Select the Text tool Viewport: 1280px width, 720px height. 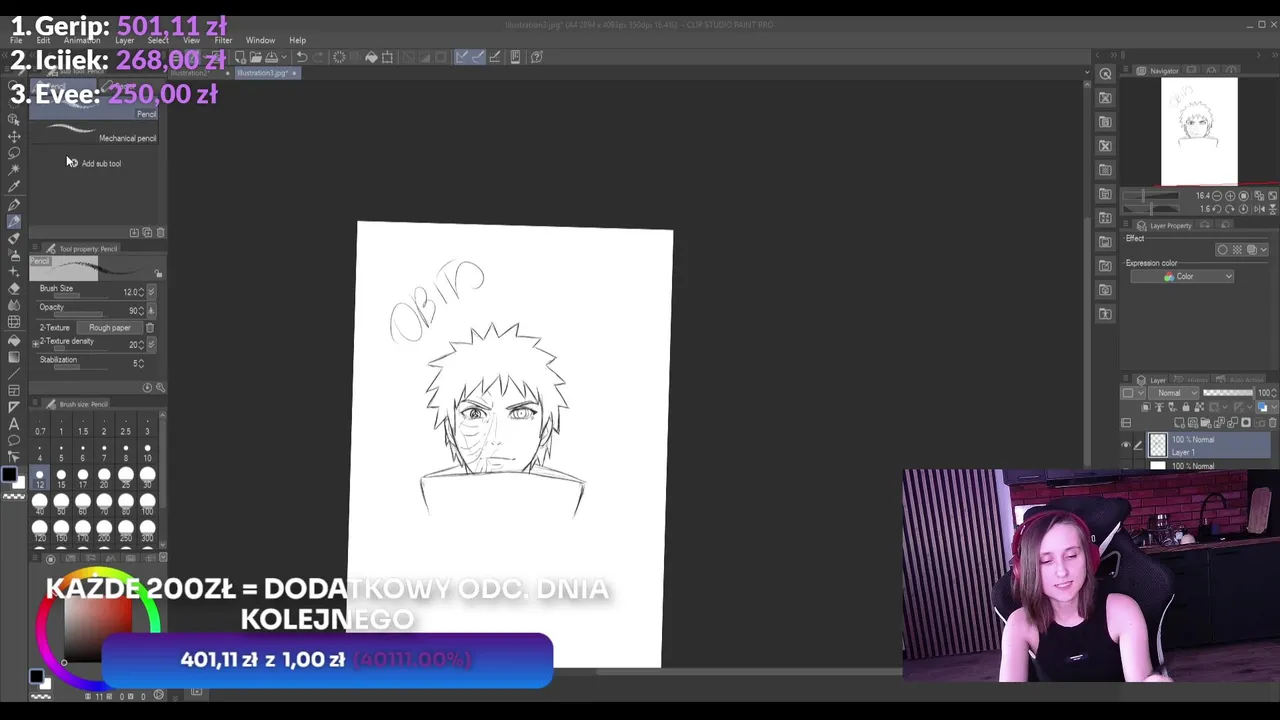pos(14,424)
